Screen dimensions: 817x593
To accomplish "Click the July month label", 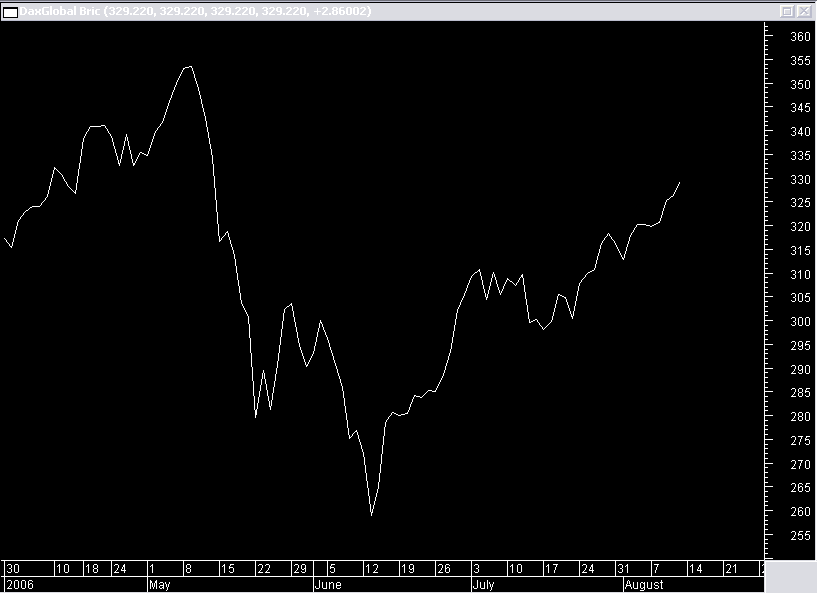I will click(x=483, y=585).
